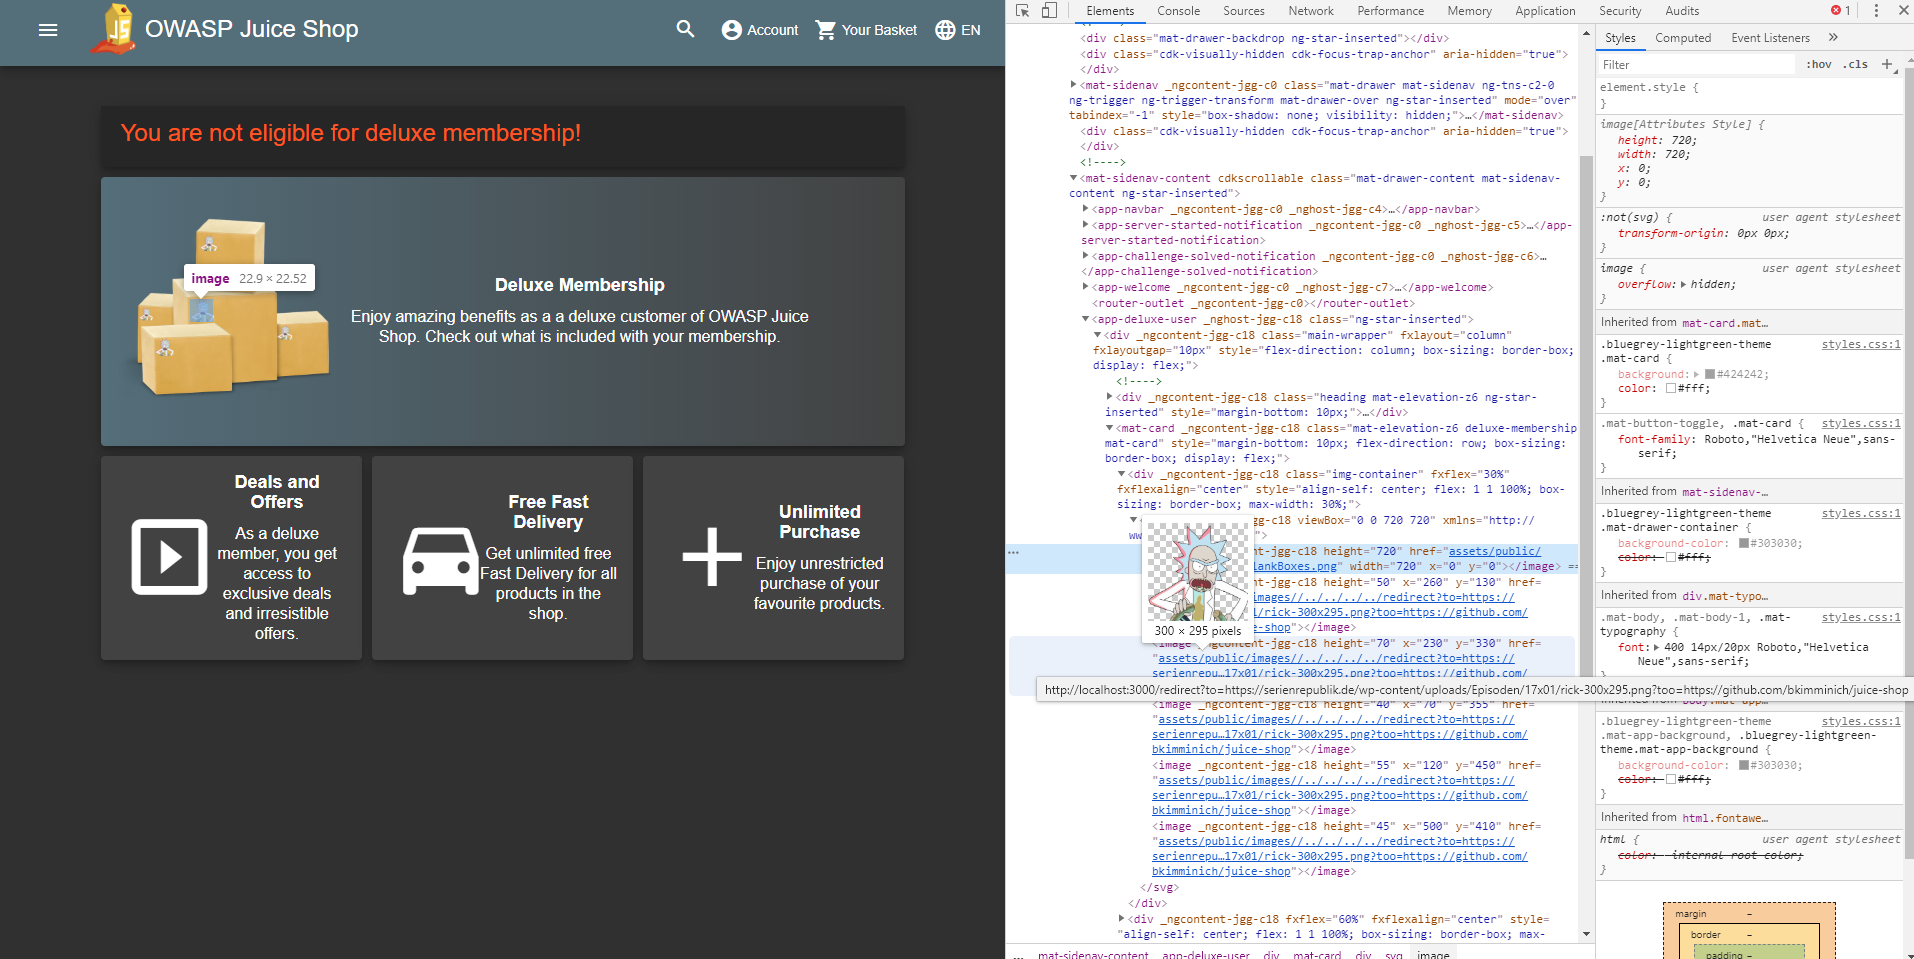This screenshot has width=1914, height=959.
Task: Select the inspect element cursor icon in DevTools
Action: click(1020, 10)
